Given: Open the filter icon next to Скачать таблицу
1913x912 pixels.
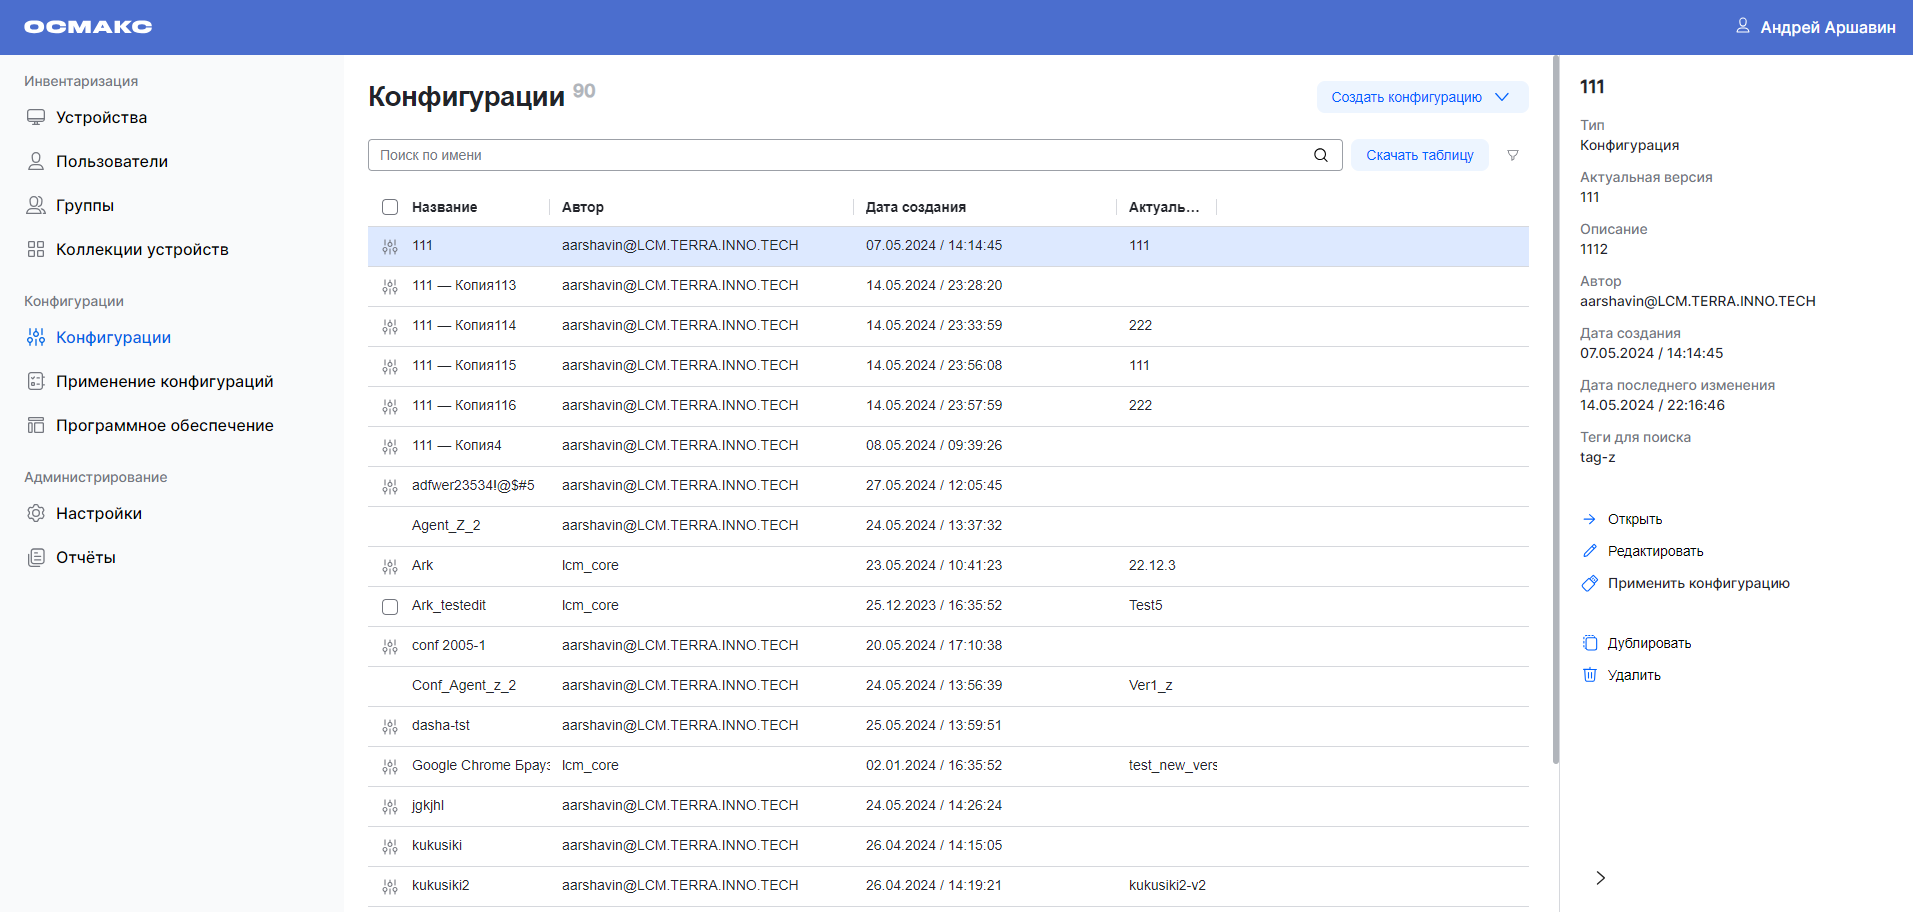Looking at the screenshot, I should [x=1512, y=155].
